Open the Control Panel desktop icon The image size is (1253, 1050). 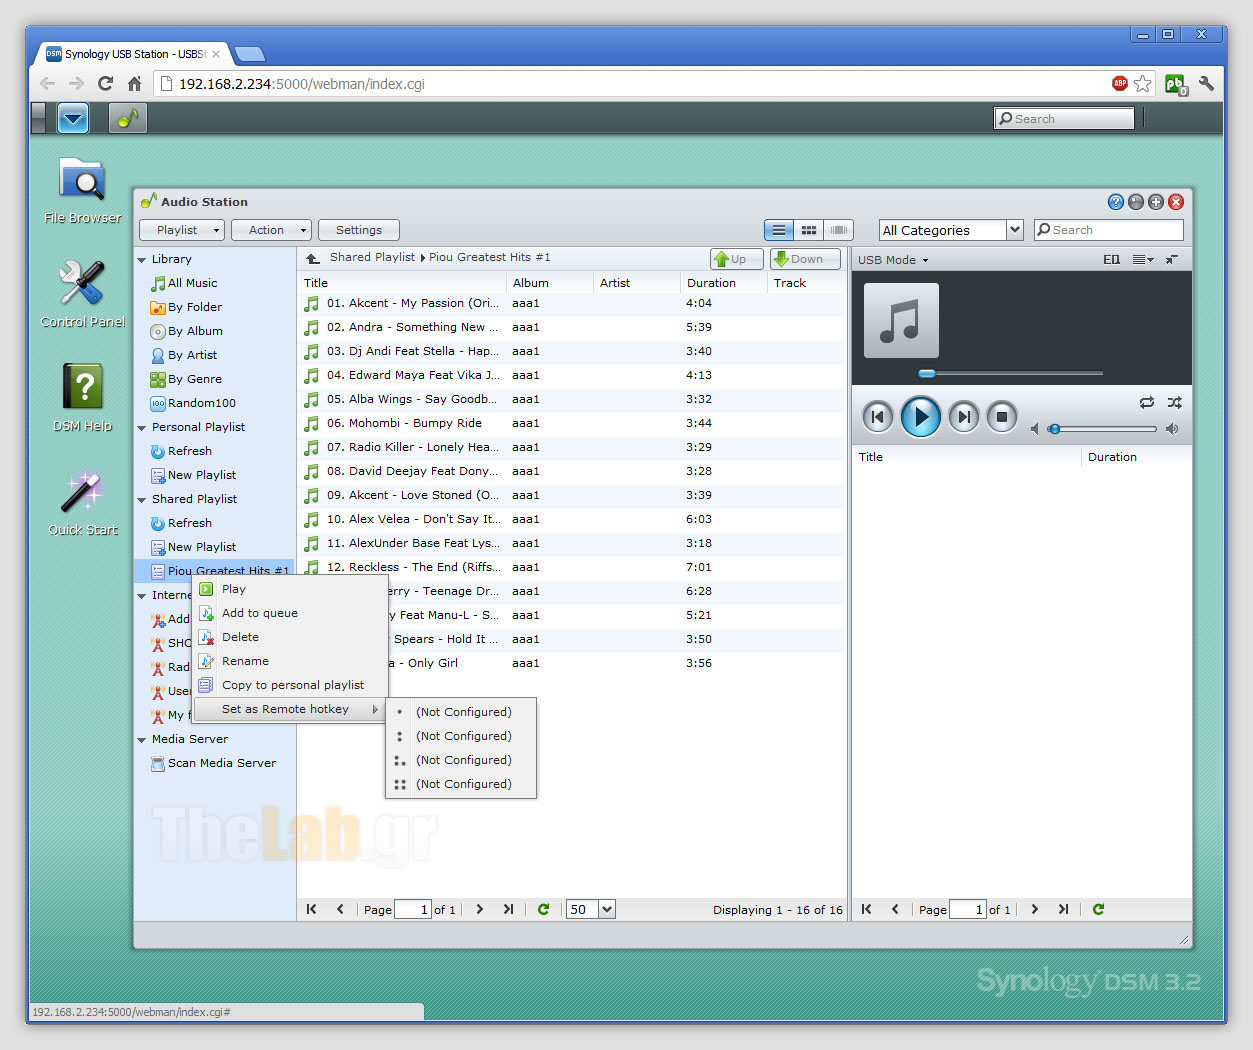[x=82, y=293]
